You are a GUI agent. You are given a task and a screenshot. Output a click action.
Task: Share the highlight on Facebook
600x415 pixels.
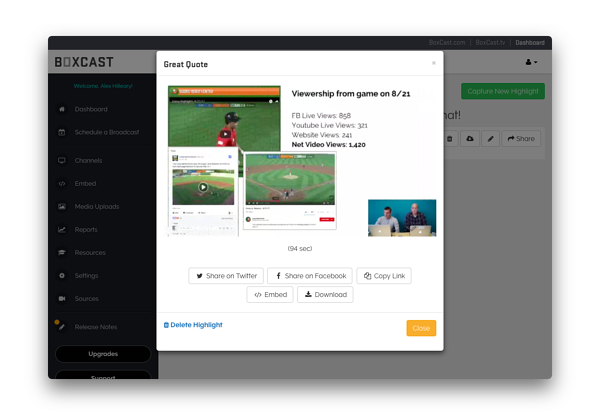pyautogui.click(x=309, y=275)
